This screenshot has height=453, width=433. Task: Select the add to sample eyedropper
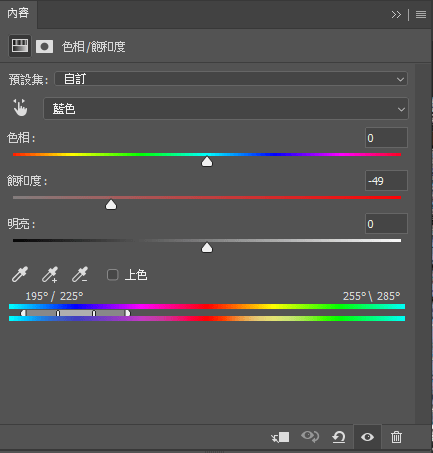[x=50, y=274]
